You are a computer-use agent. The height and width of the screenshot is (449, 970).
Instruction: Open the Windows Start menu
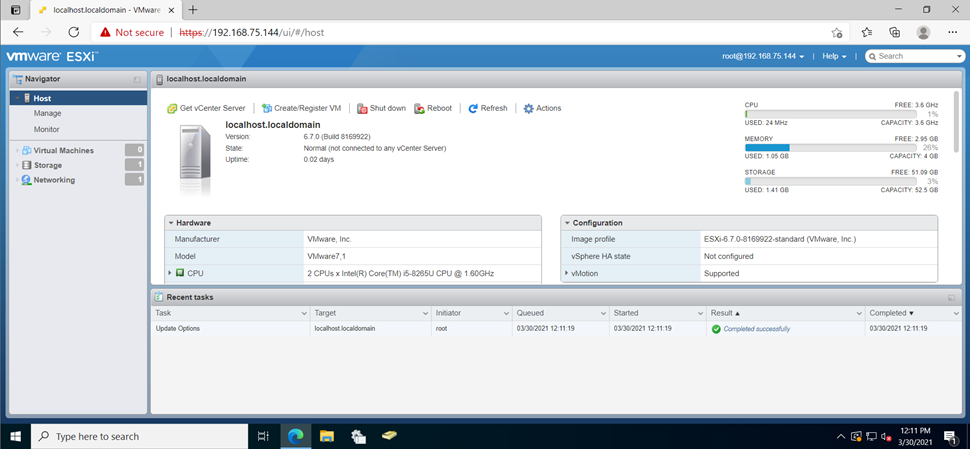point(15,436)
